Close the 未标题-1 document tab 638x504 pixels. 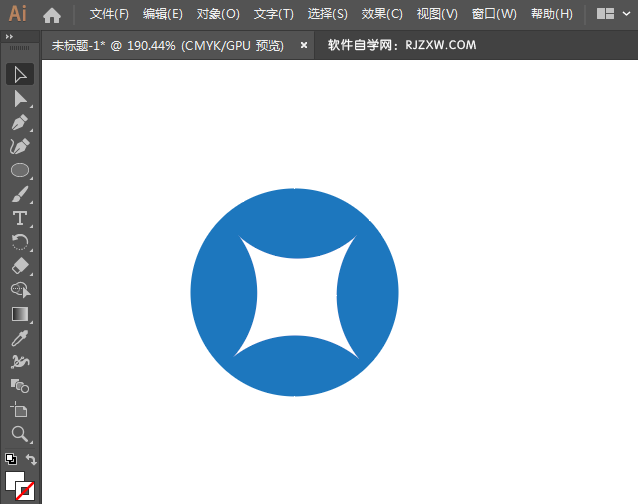click(304, 46)
